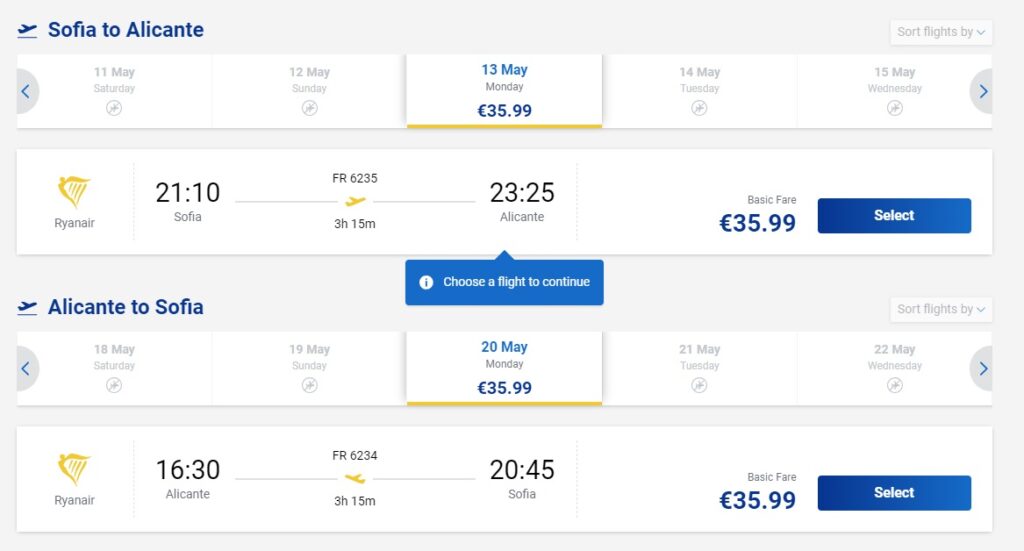1024x551 pixels.
Task: Show later outbound dates with right arrow
Action: click(x=982, y=91)
